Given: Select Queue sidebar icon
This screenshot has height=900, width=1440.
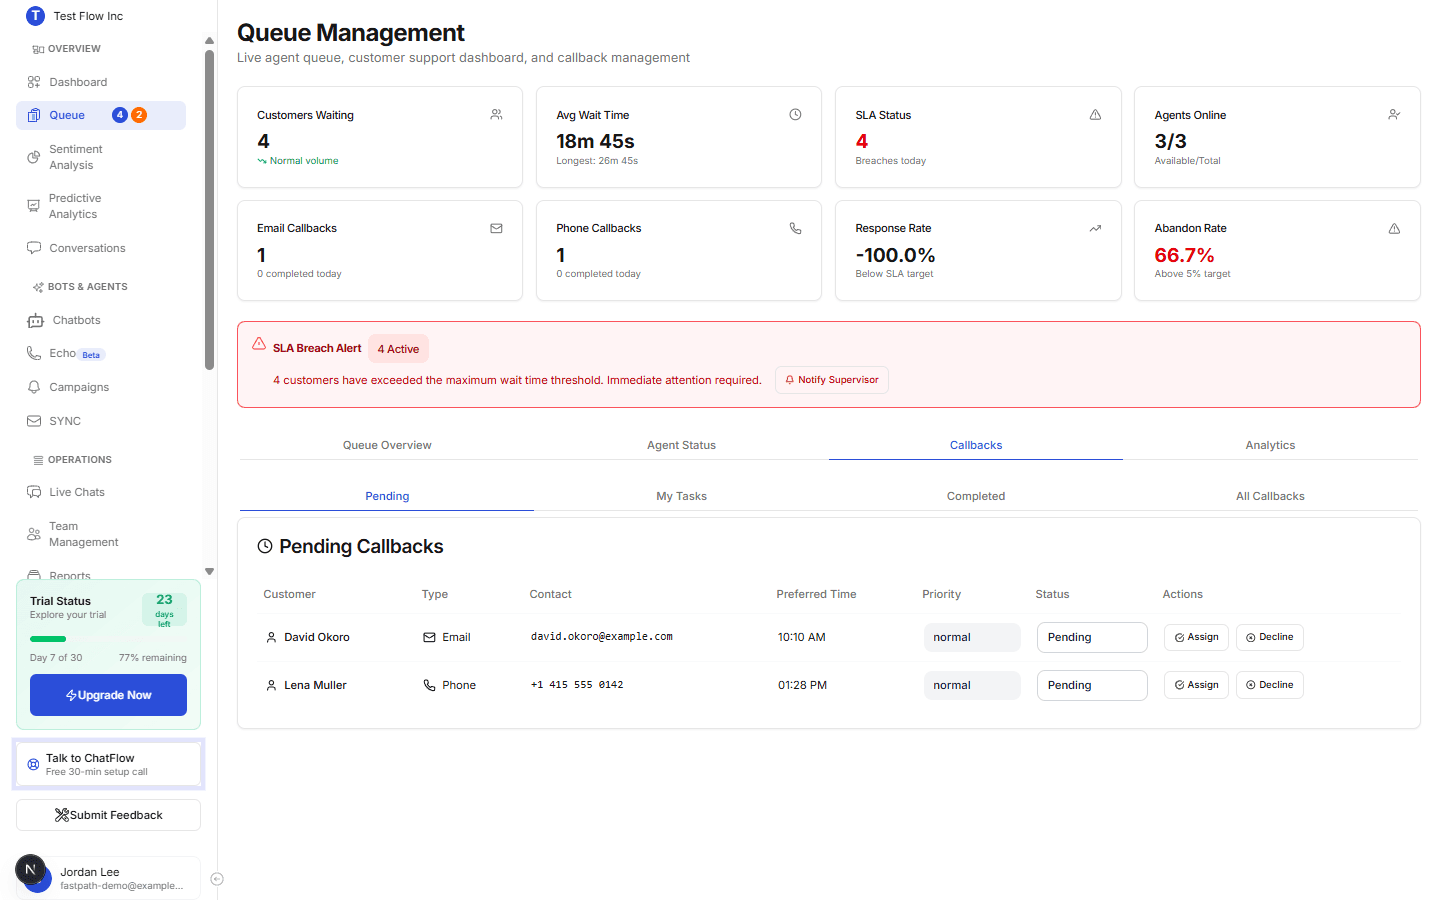Looking at the screenshot, I should point(34,115).
